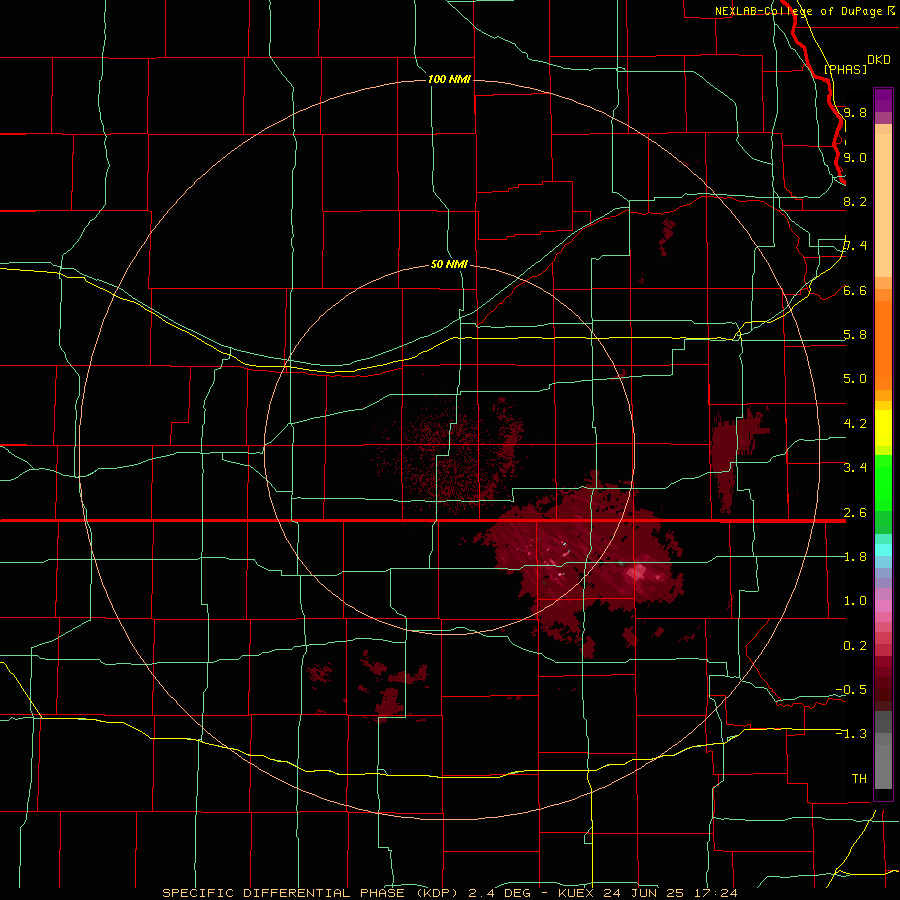Click the 5.0 value on color scale
Viewport: 900px width, 900px height.
(x=855, y=379)
